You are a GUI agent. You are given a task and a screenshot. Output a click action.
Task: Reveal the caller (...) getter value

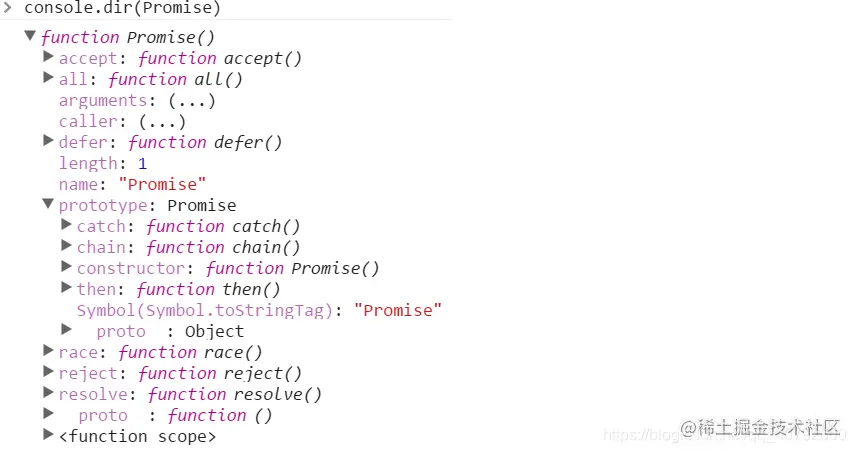point(162,121)
